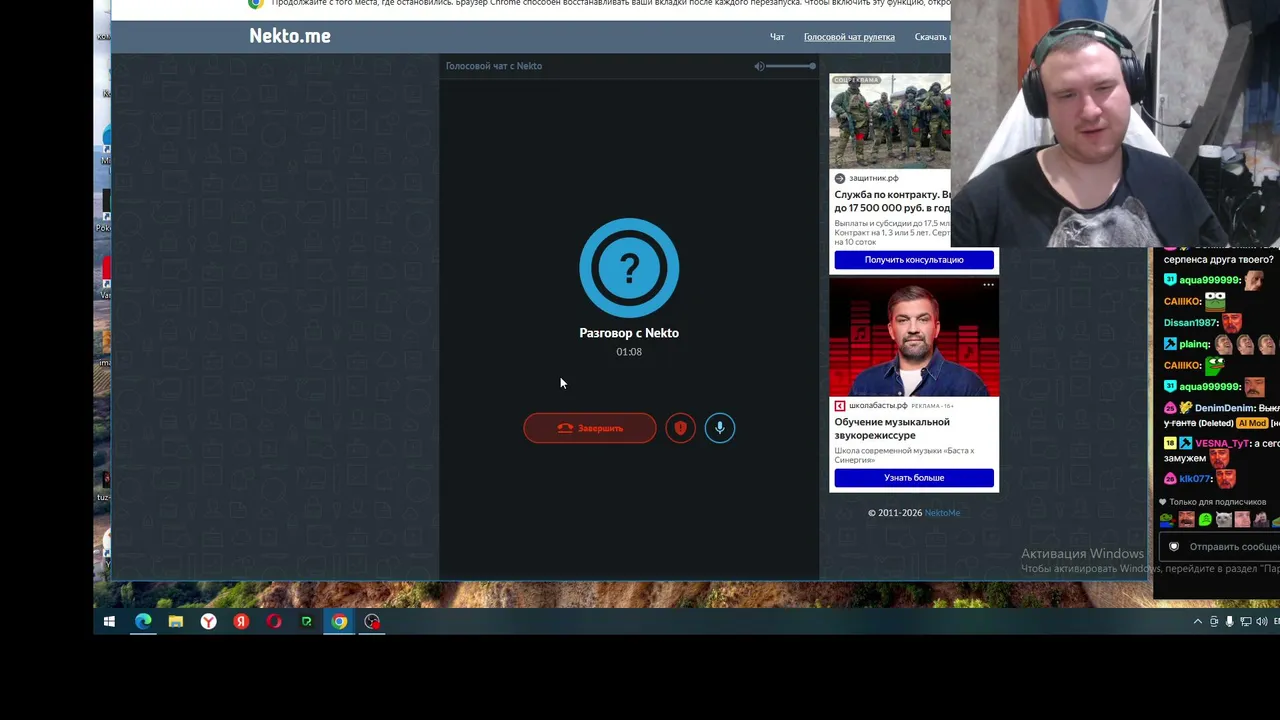Click the Узнать больше ad button
Viewport: 1280px width, 720px height.
[914, 478]
